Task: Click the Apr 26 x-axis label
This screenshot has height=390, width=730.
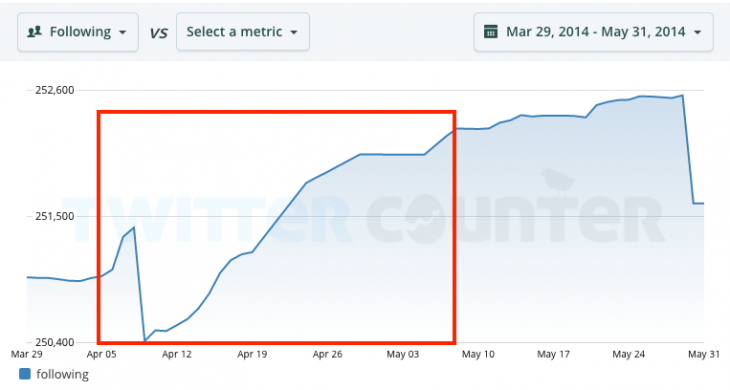Action: tap(327, 354)
